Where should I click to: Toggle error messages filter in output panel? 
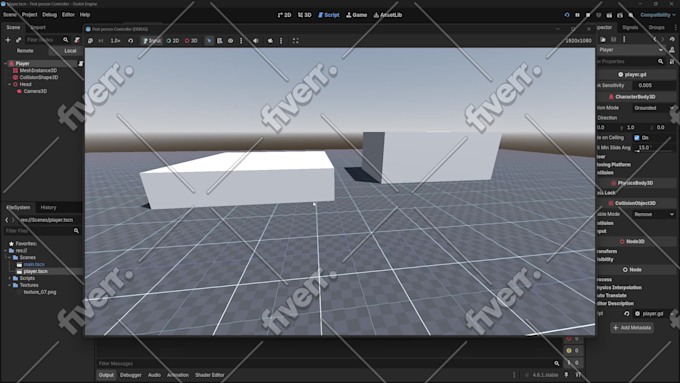(x=573, y=338)
